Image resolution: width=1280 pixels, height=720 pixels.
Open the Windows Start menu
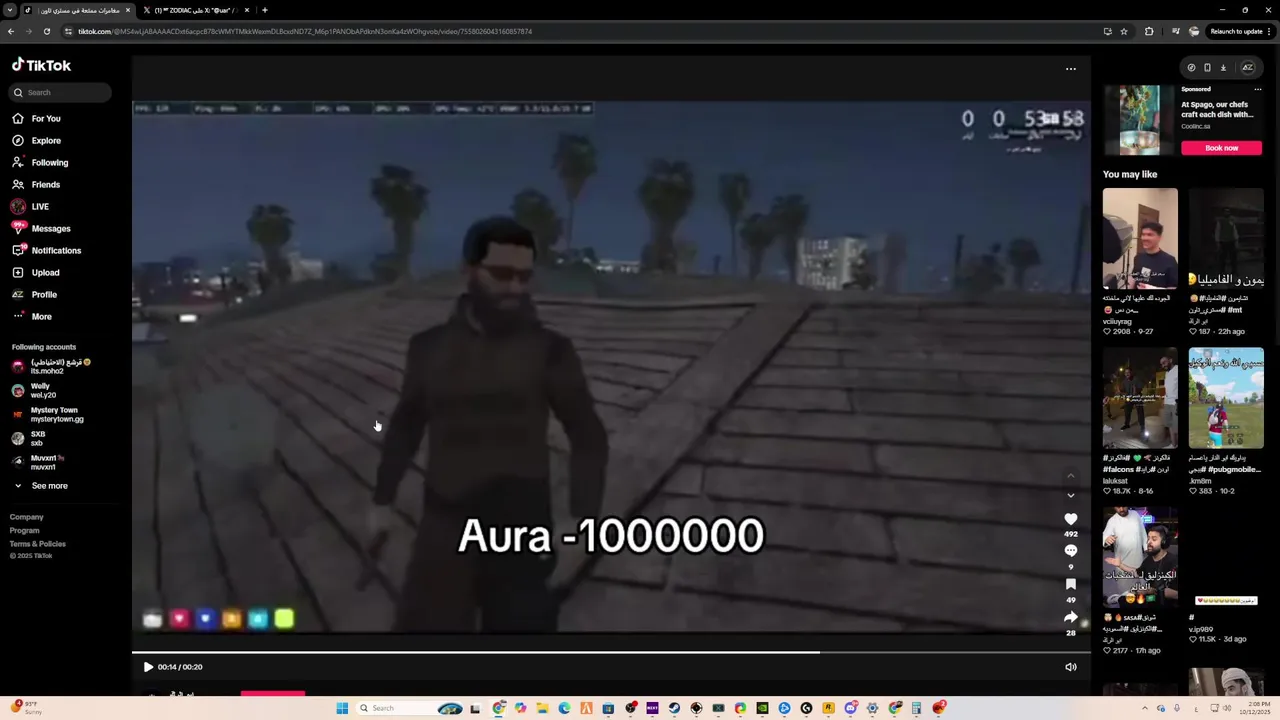(x=342, y=708)
